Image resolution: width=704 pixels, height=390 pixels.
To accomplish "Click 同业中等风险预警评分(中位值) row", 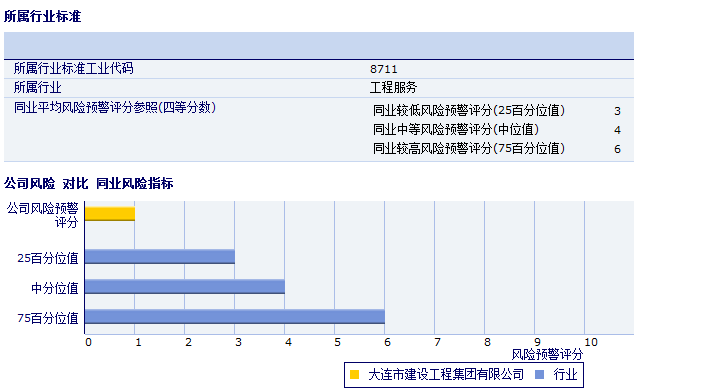I will 497,129.
